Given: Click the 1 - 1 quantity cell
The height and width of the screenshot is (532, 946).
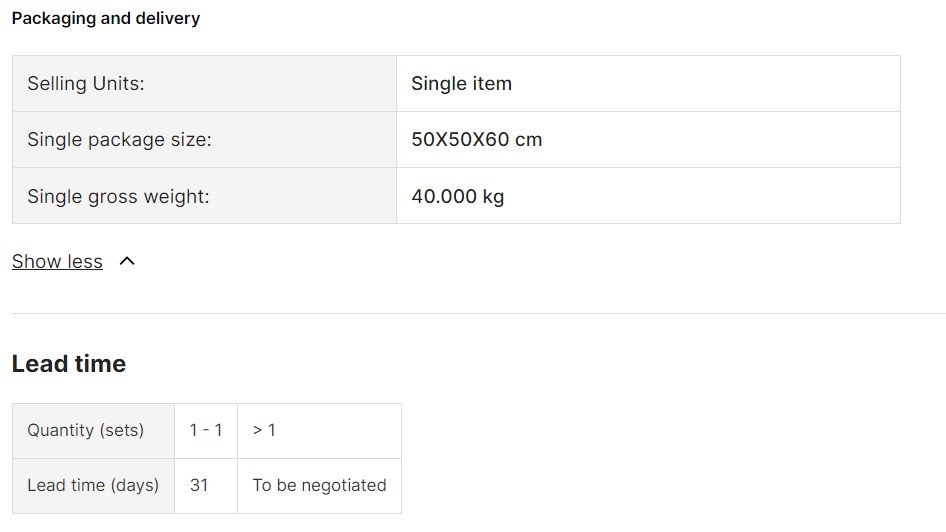Looking at the screenshot, I should (206, 431).
